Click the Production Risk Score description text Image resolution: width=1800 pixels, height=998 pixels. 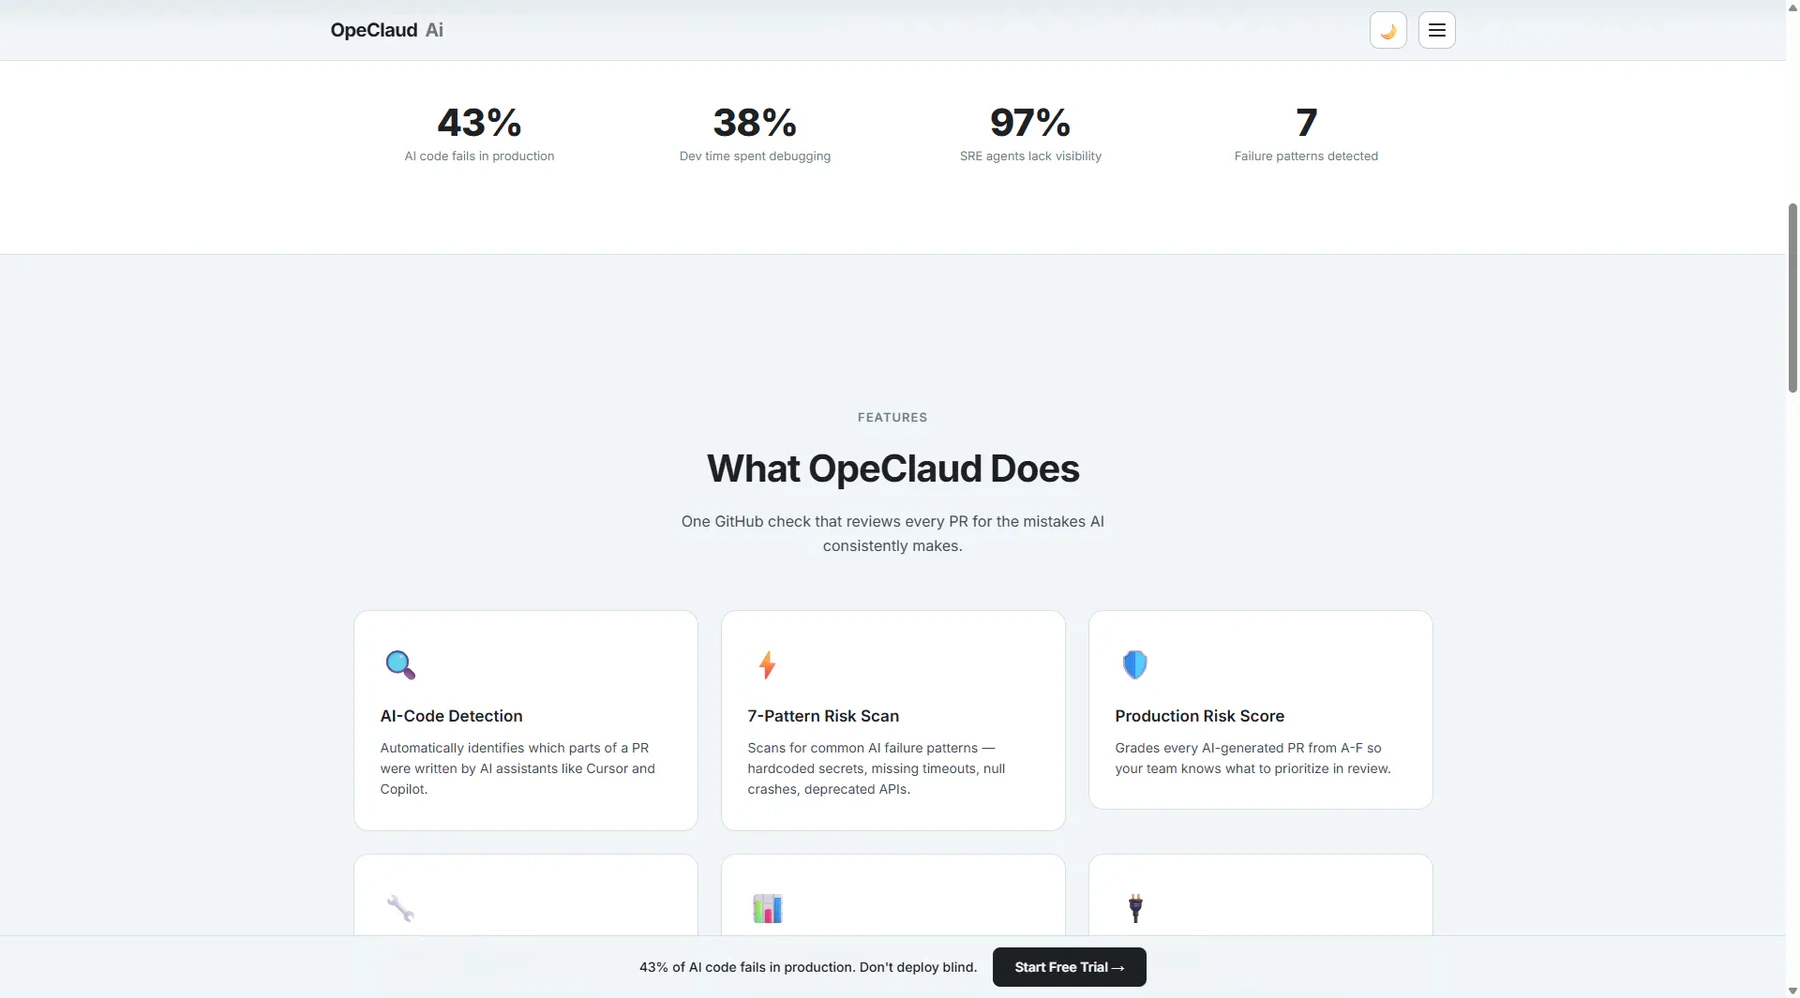[1253, 758]
